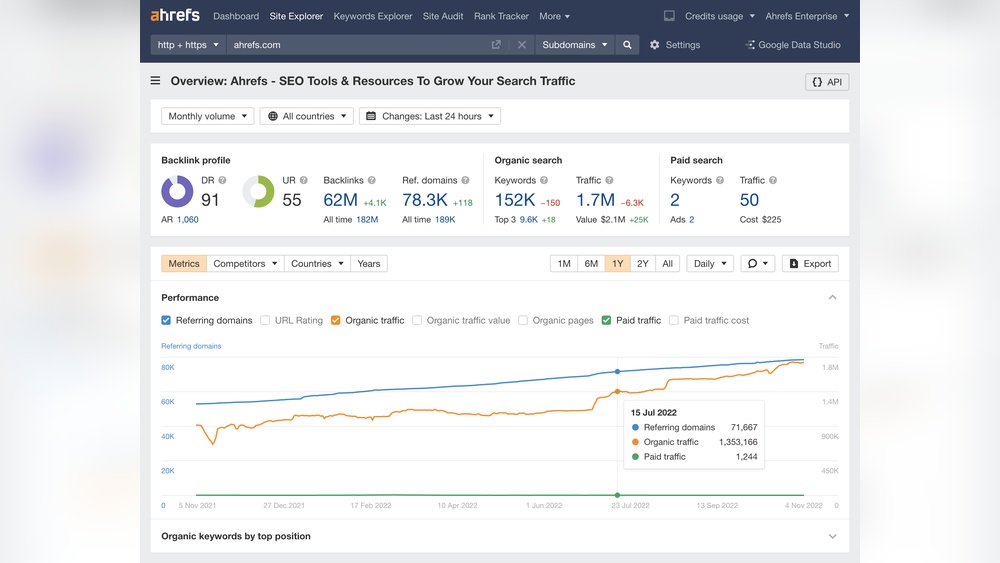Open Site Explorer

click(296, 16)
